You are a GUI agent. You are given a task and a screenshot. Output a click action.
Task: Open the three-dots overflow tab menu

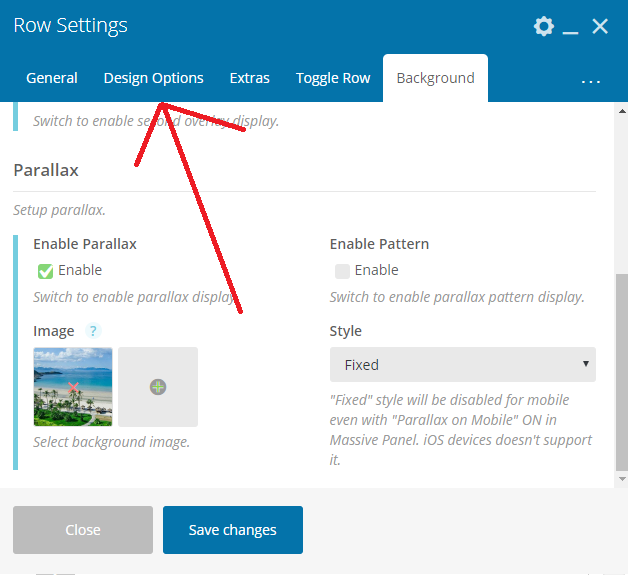point(590,79)
